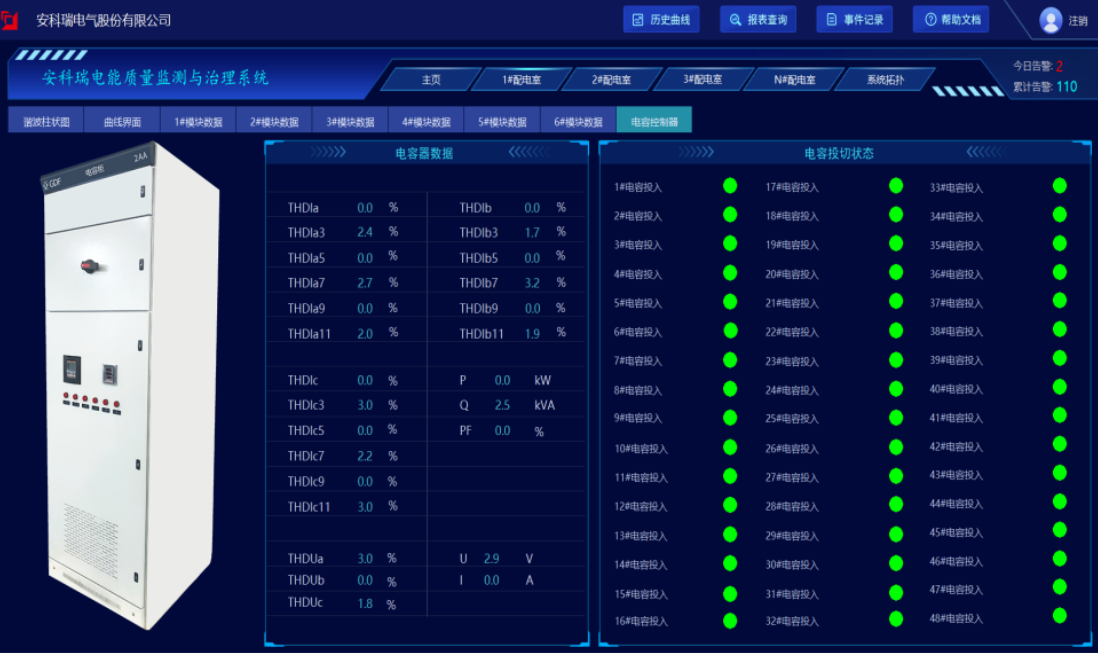Click the green indicator for 19#电容投入
This screenshot has width=1098, height=653.
tap(896, 244)
